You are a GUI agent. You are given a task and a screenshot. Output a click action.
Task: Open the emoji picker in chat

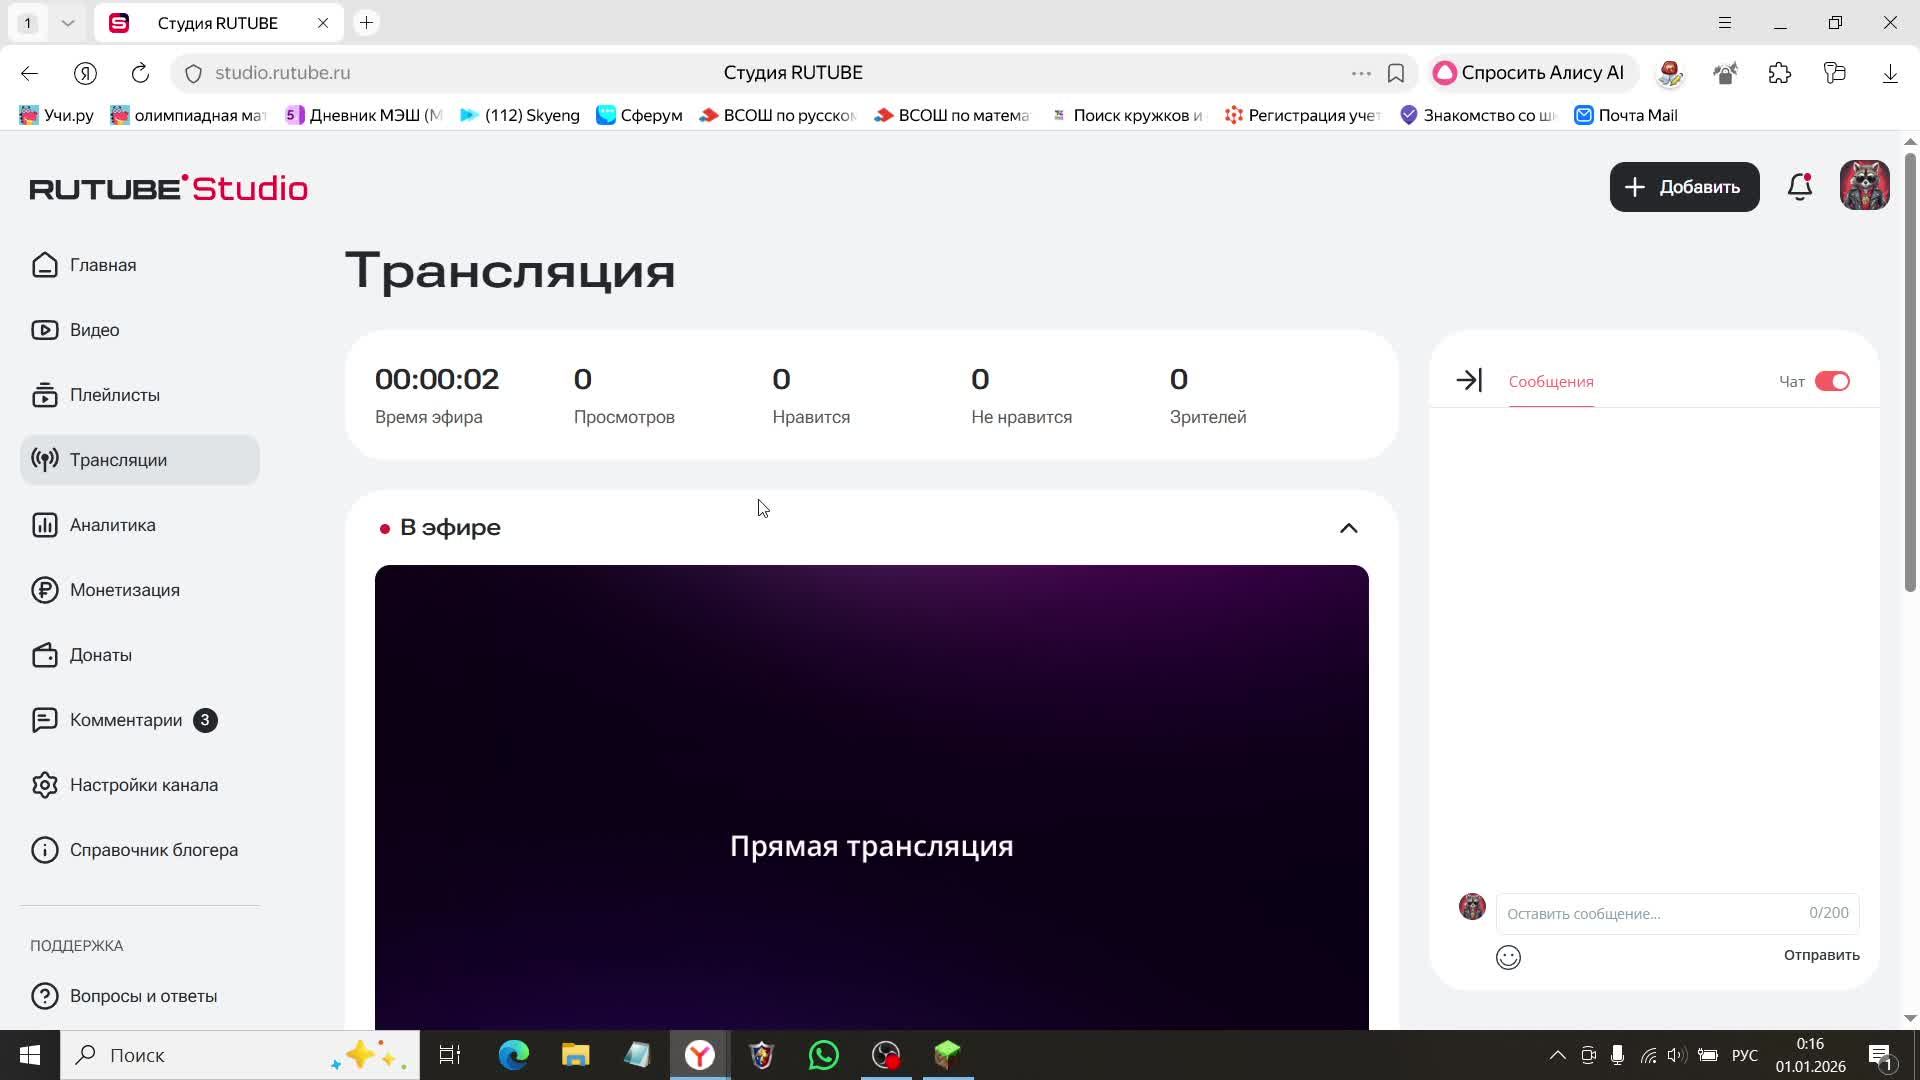click(x=1508, y=958)
